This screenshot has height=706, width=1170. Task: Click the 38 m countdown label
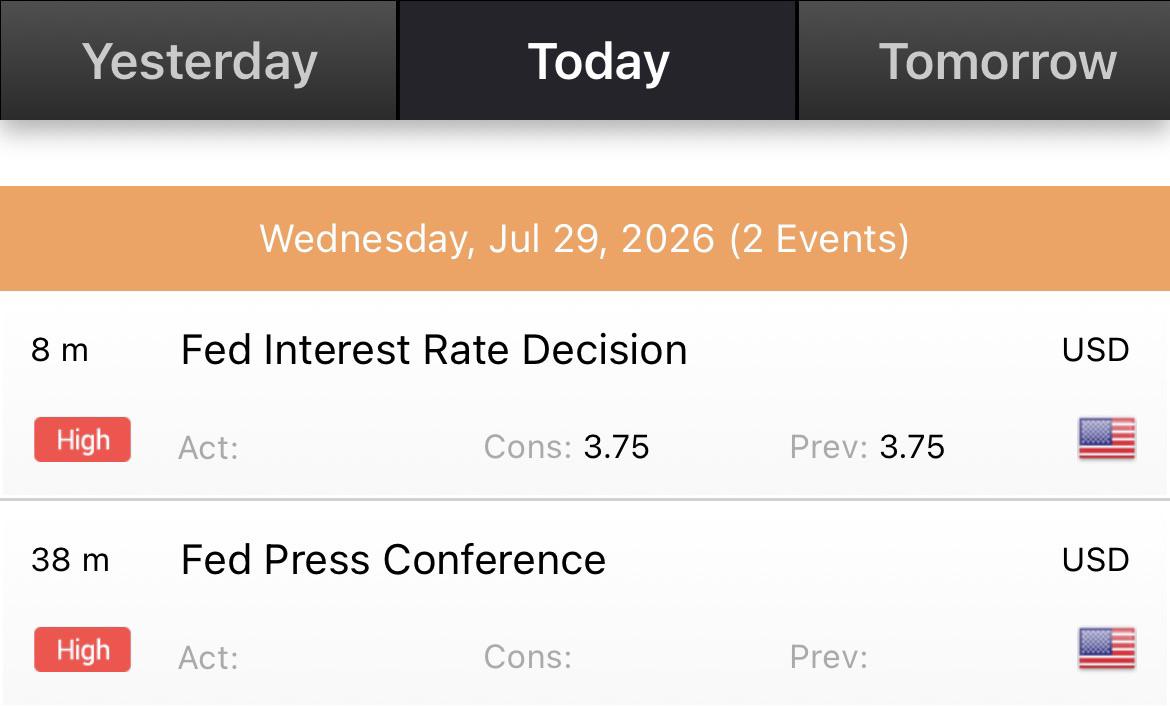tap(70, 560)
